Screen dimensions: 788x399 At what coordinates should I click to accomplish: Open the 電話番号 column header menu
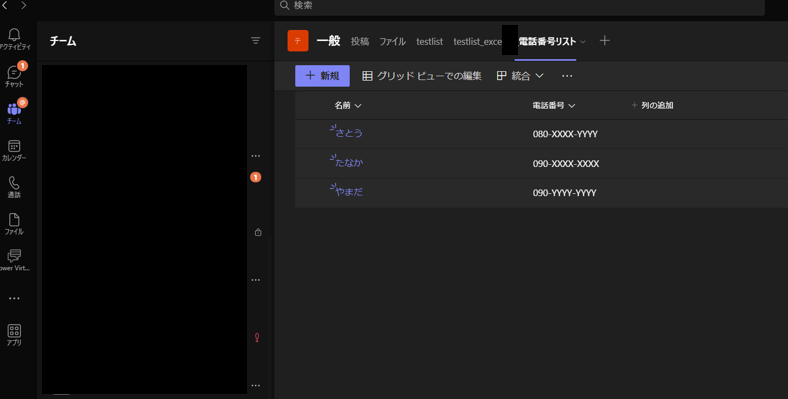click(554, 106)
